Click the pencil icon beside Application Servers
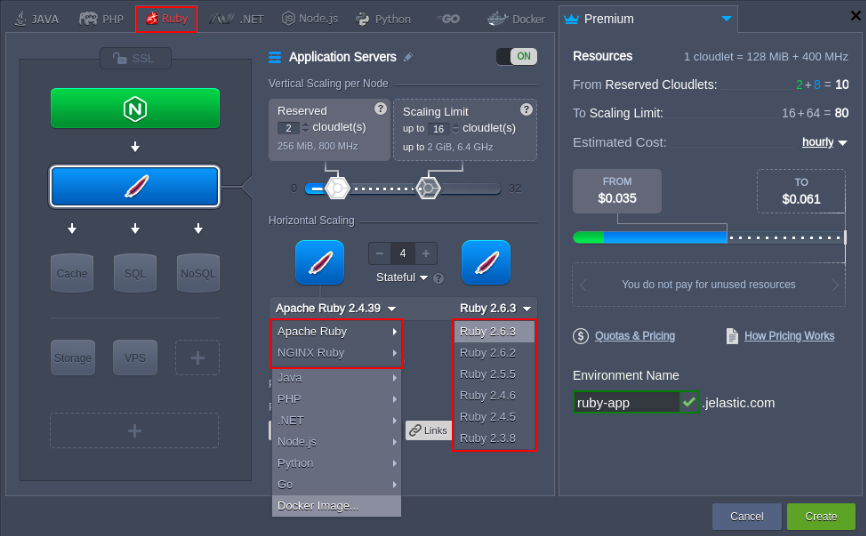Viewport: 866px width, 536px height. pos(408,57)
